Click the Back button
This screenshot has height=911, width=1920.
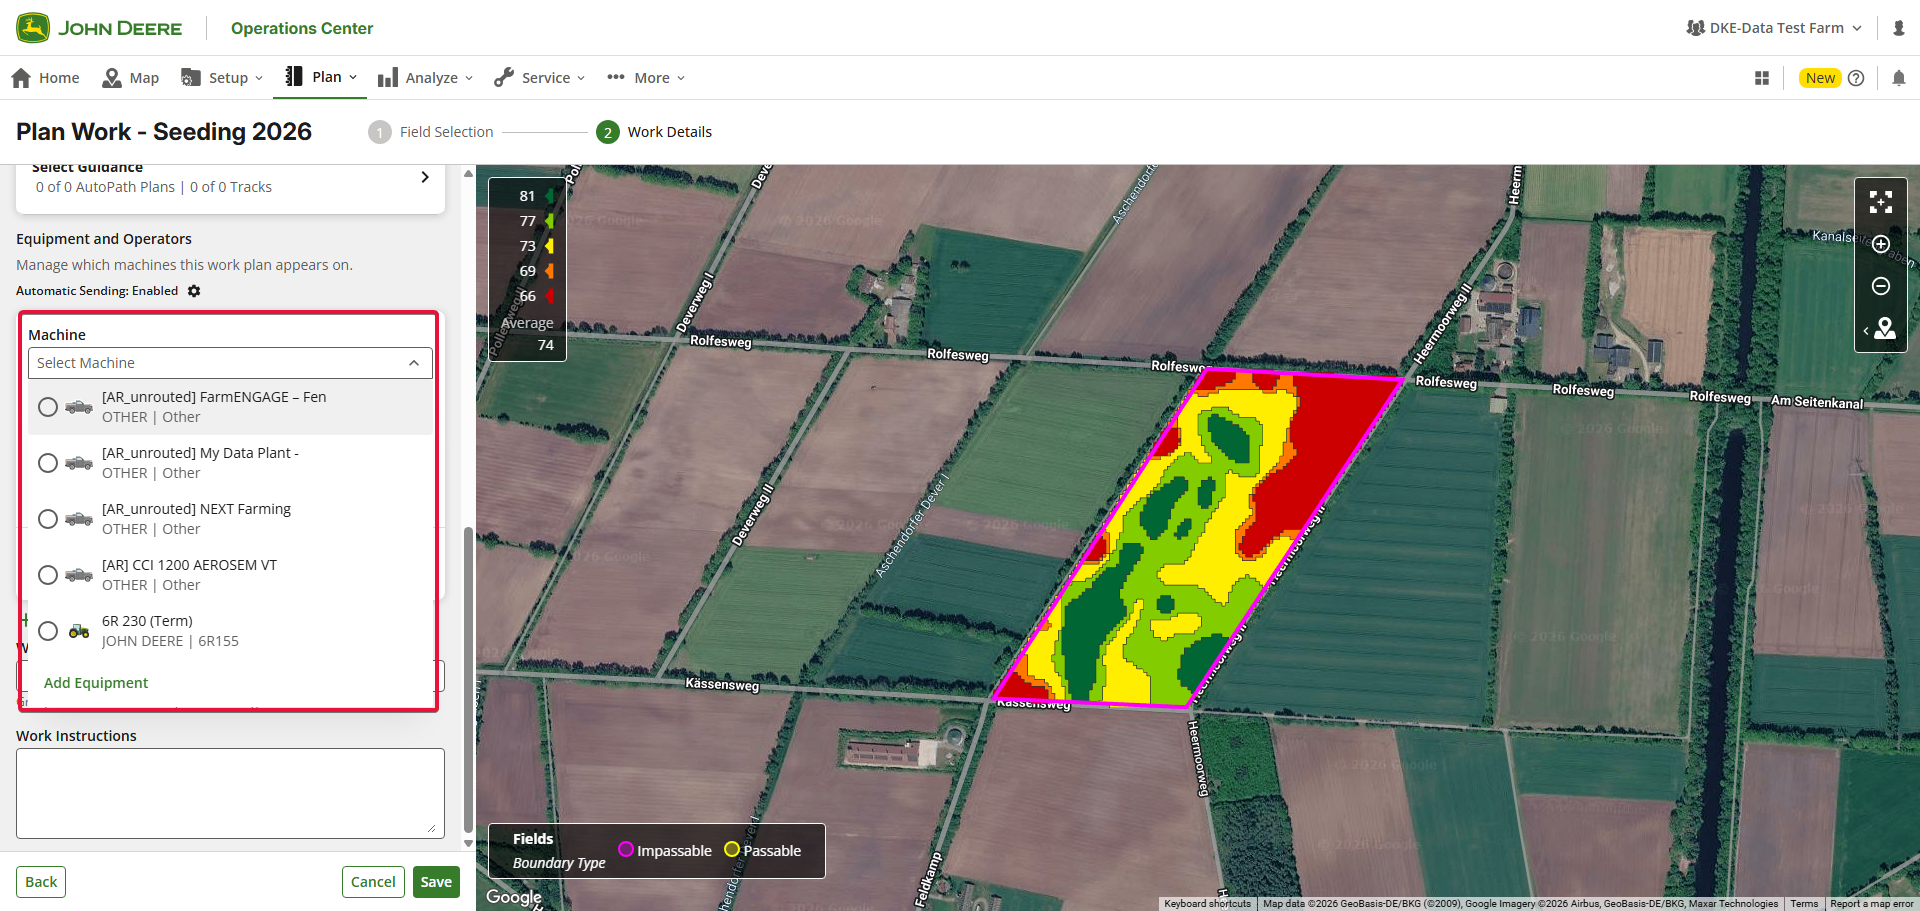(41, 882)
